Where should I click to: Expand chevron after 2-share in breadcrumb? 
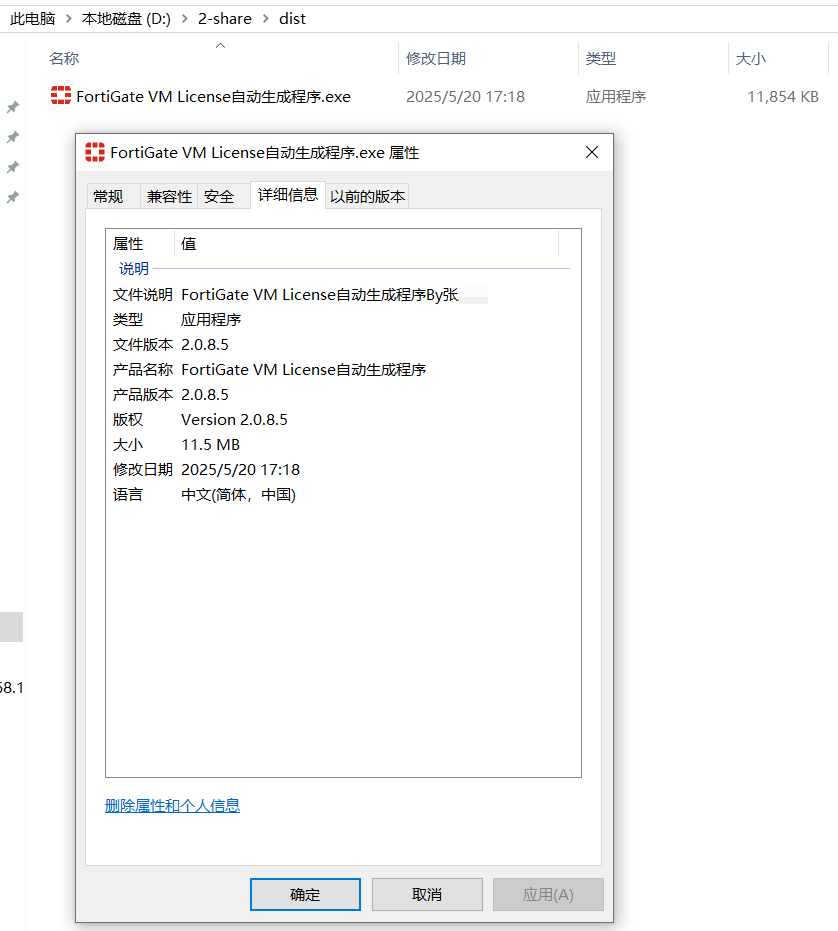(265, 19)
